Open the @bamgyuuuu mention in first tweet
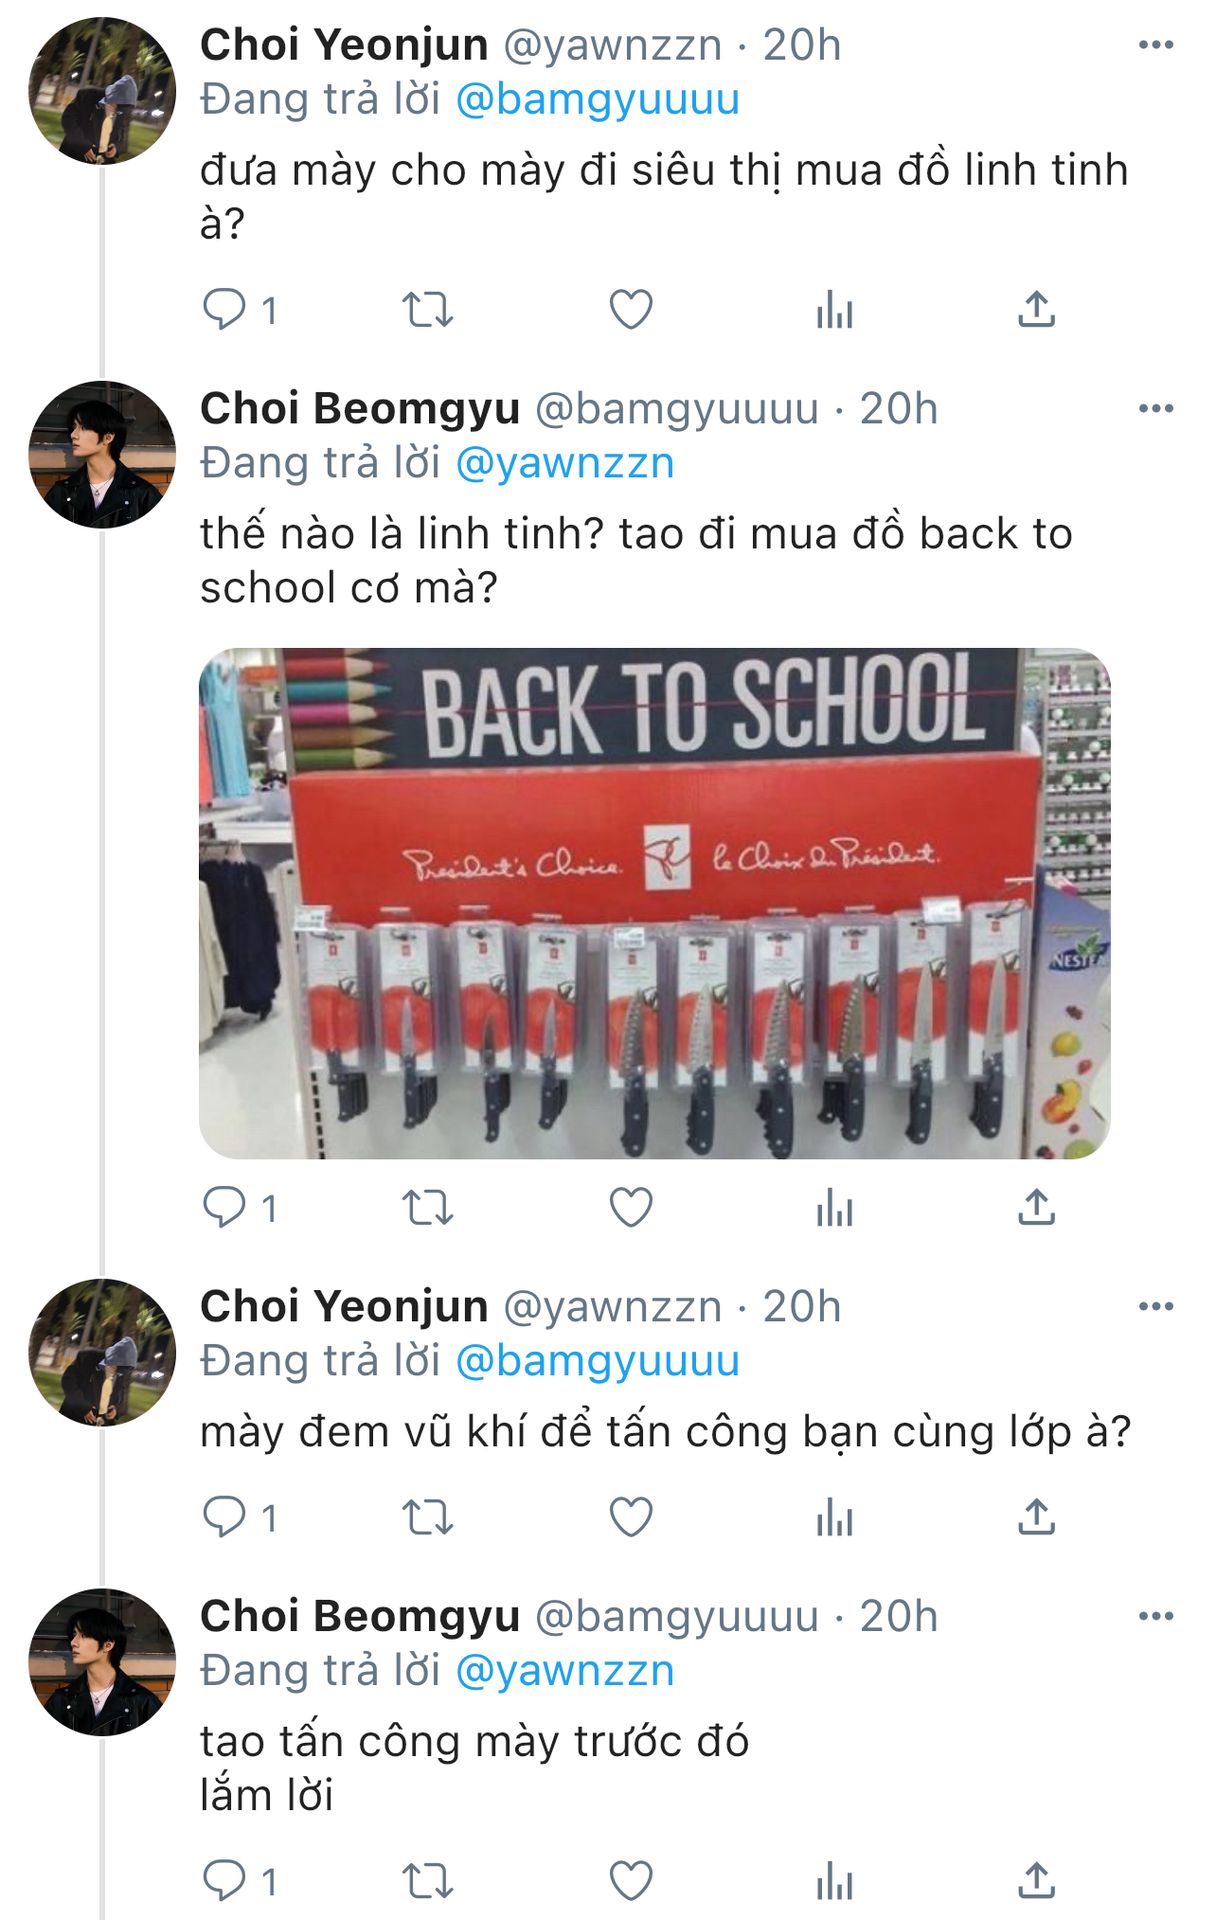Image resolution: width=1216 pixels, height=1920 pixels. coord(598,99)
